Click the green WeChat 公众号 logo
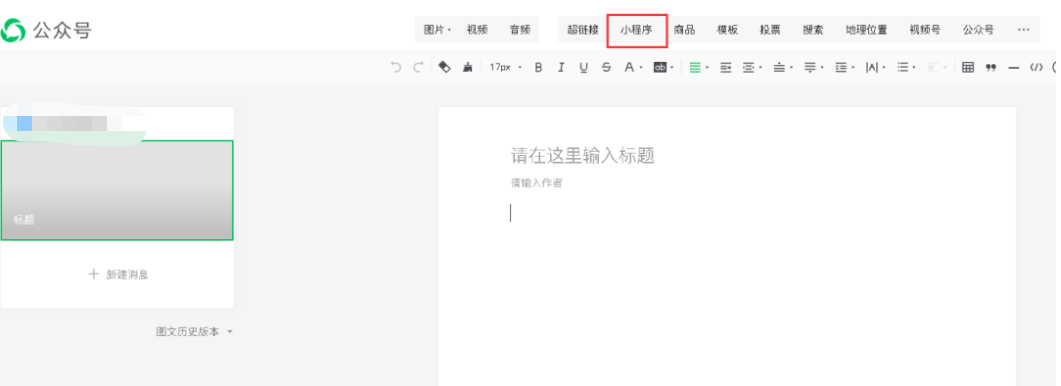Viewport: 1061px width, 386px height. point(12,30)
